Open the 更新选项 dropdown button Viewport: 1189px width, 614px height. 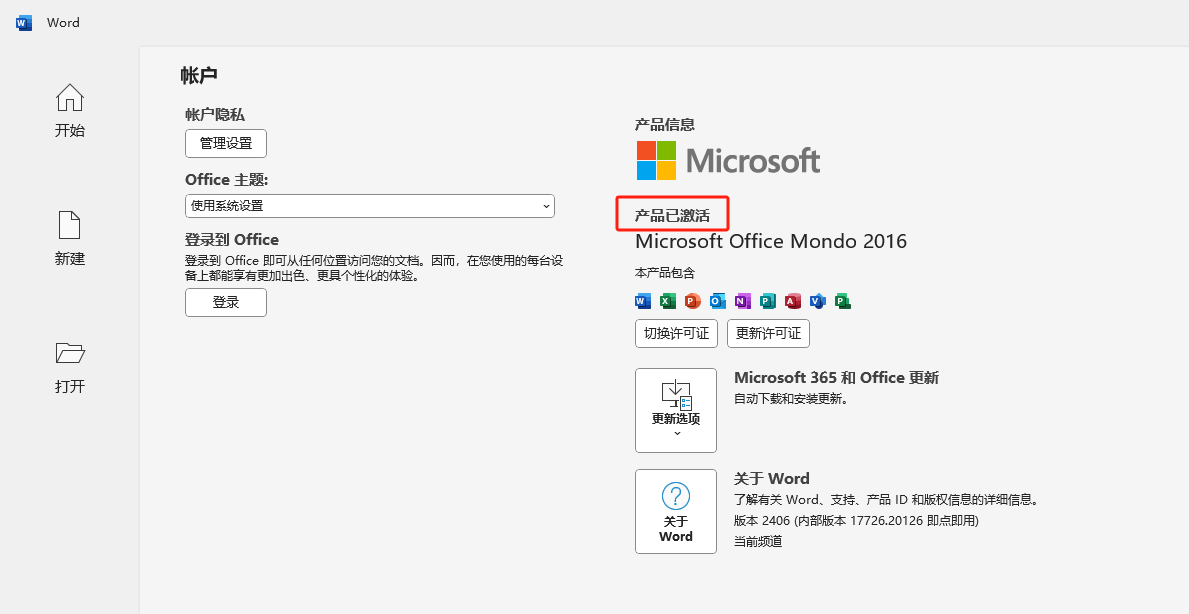point(676,410)
